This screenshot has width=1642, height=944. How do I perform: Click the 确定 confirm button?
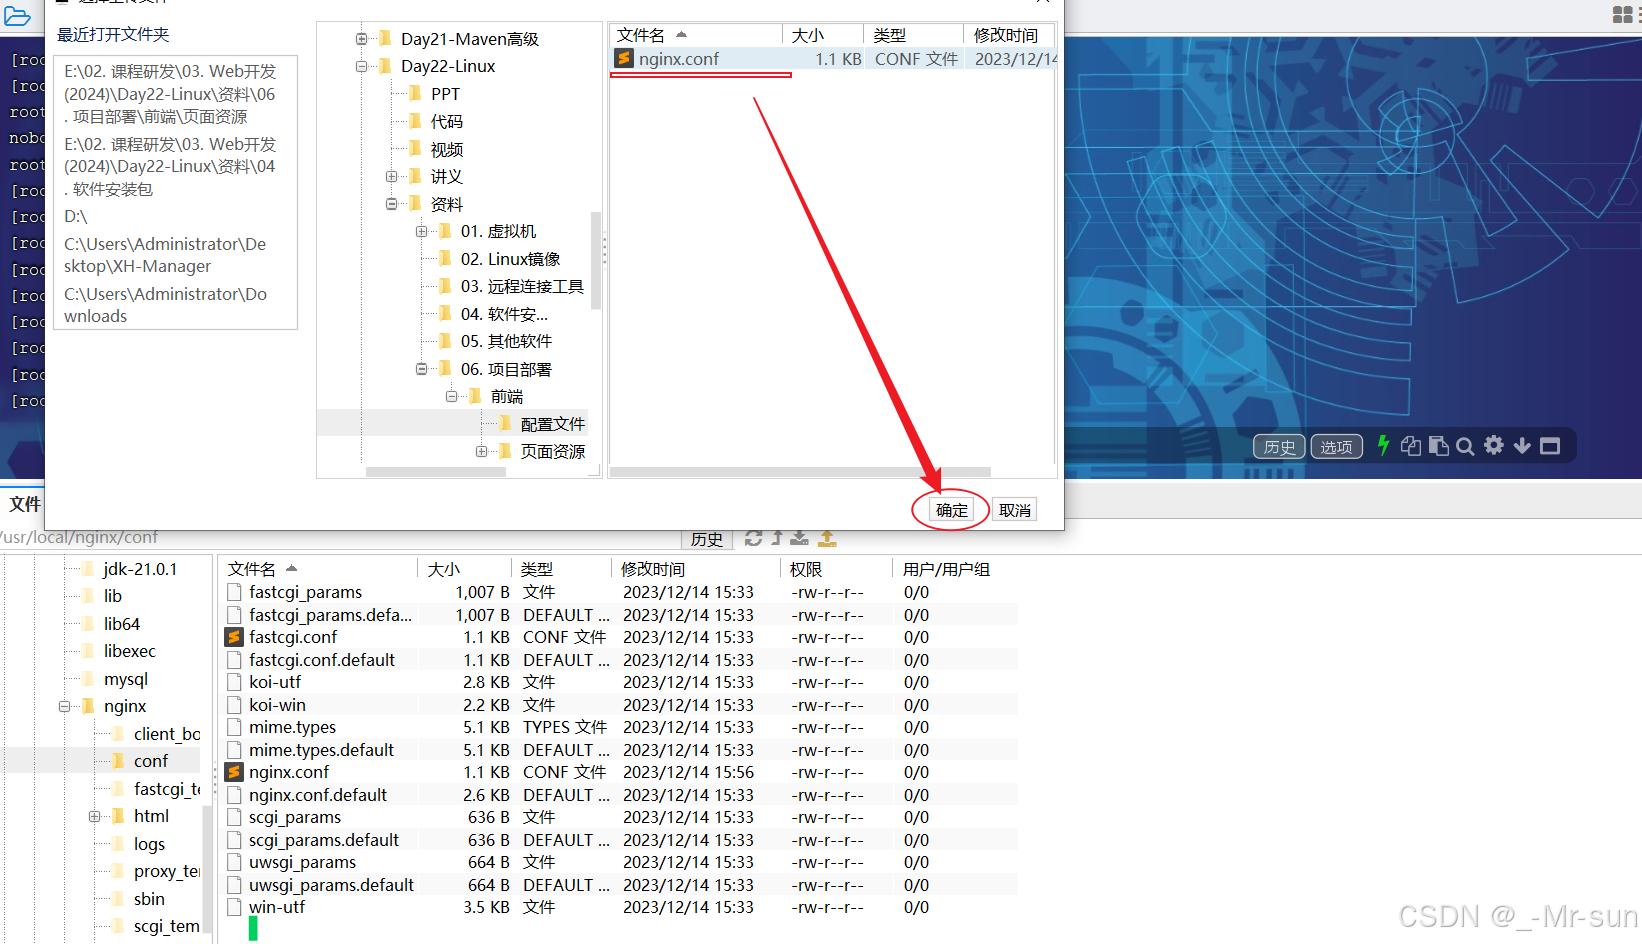point(951,510)
